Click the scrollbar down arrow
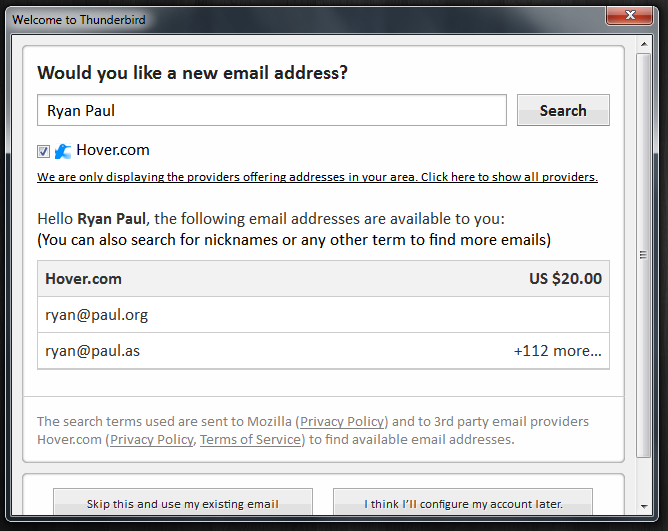This screenshot has height=531, width=668. (644, 506)
